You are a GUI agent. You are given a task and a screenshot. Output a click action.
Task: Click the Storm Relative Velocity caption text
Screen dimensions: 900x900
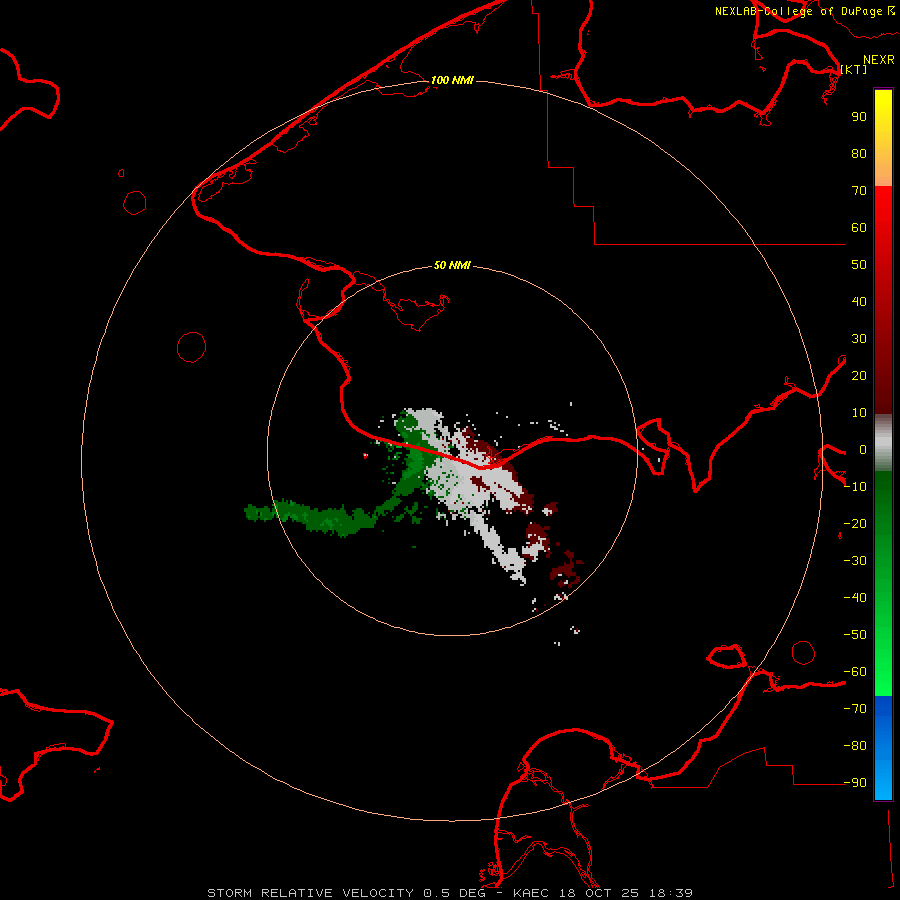point(450,893)
